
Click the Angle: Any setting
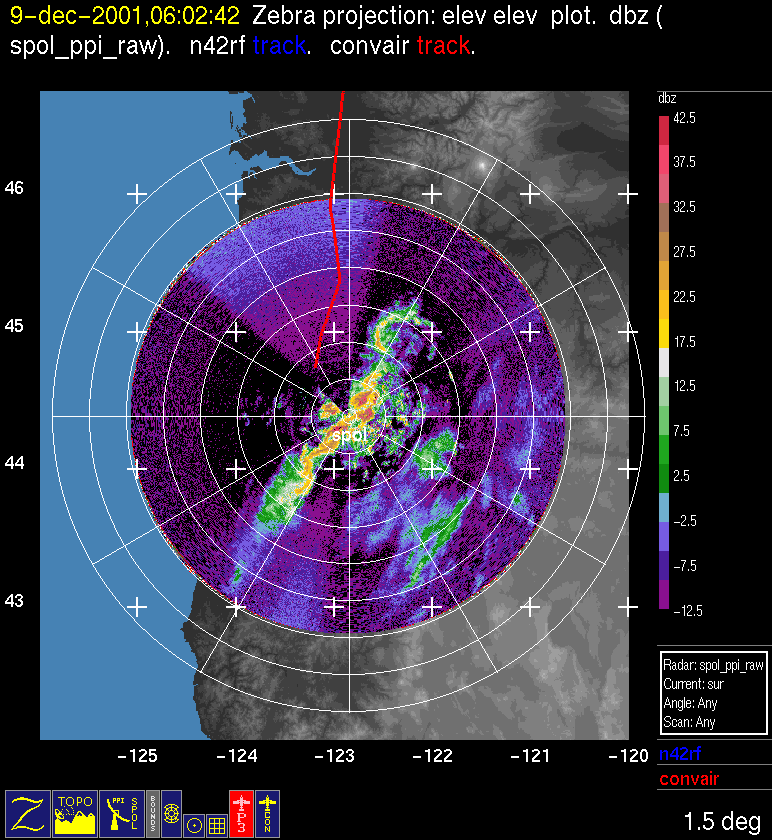(x=691, y=703)
